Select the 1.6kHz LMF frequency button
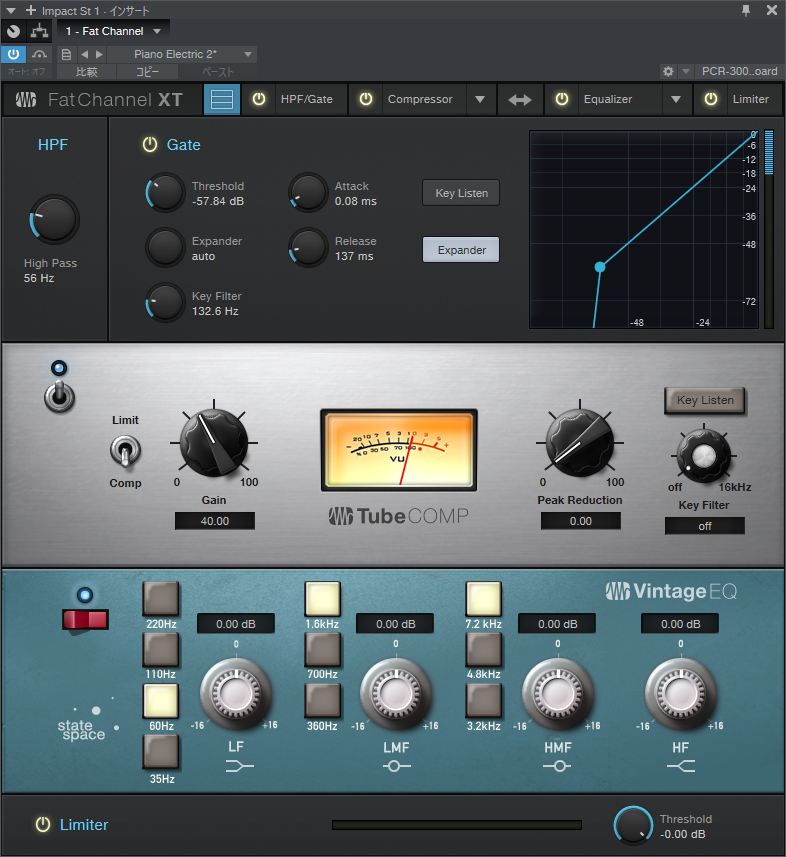 click(x=322, y=599)
